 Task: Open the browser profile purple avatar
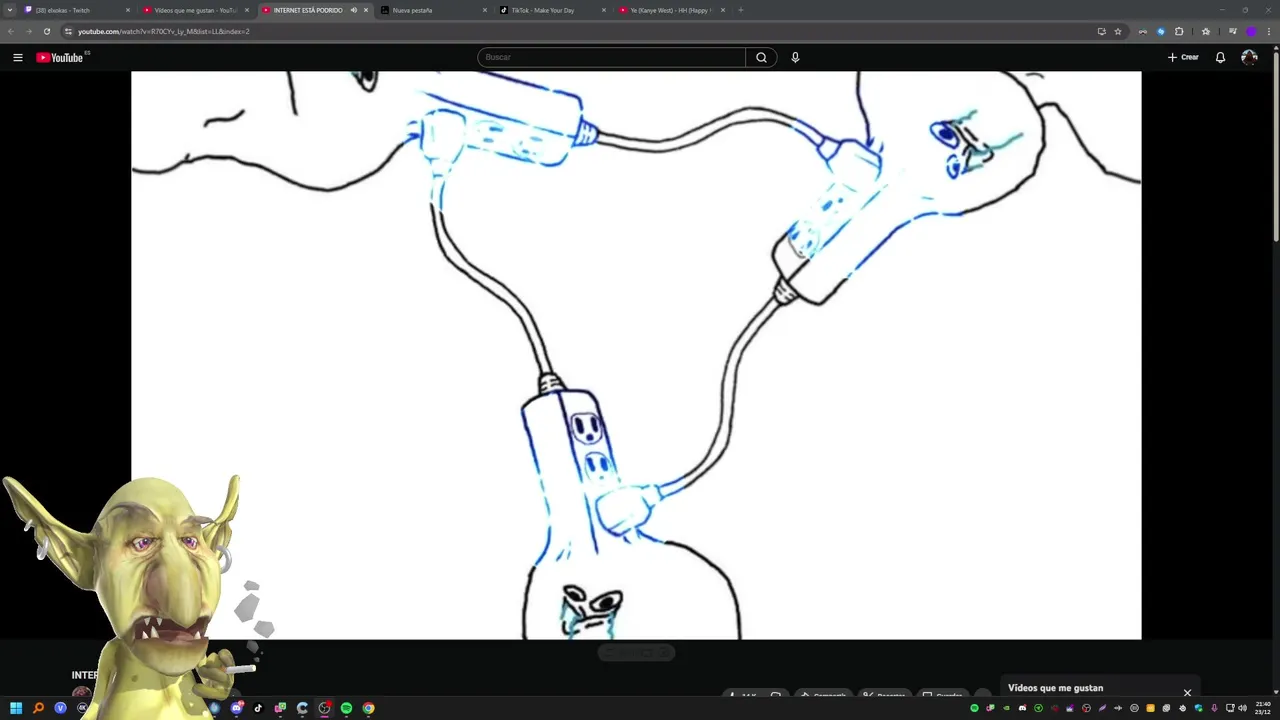pyautogui.click(x=1250, y=31)
